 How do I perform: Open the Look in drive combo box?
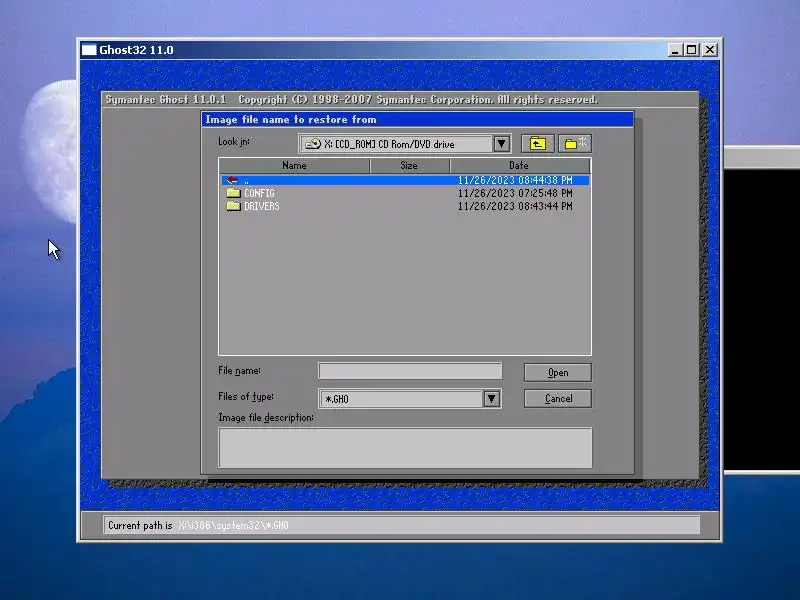pos(405,144)
